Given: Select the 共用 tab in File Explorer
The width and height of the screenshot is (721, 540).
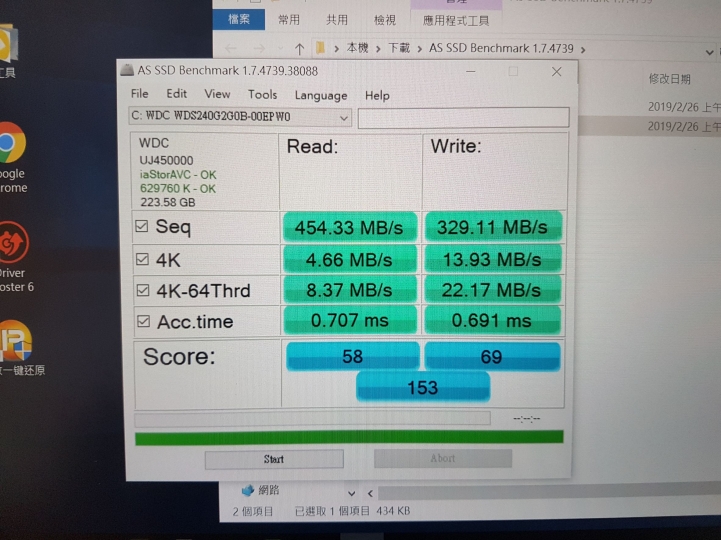Looking at the screenshot, I should pos(337,20).
